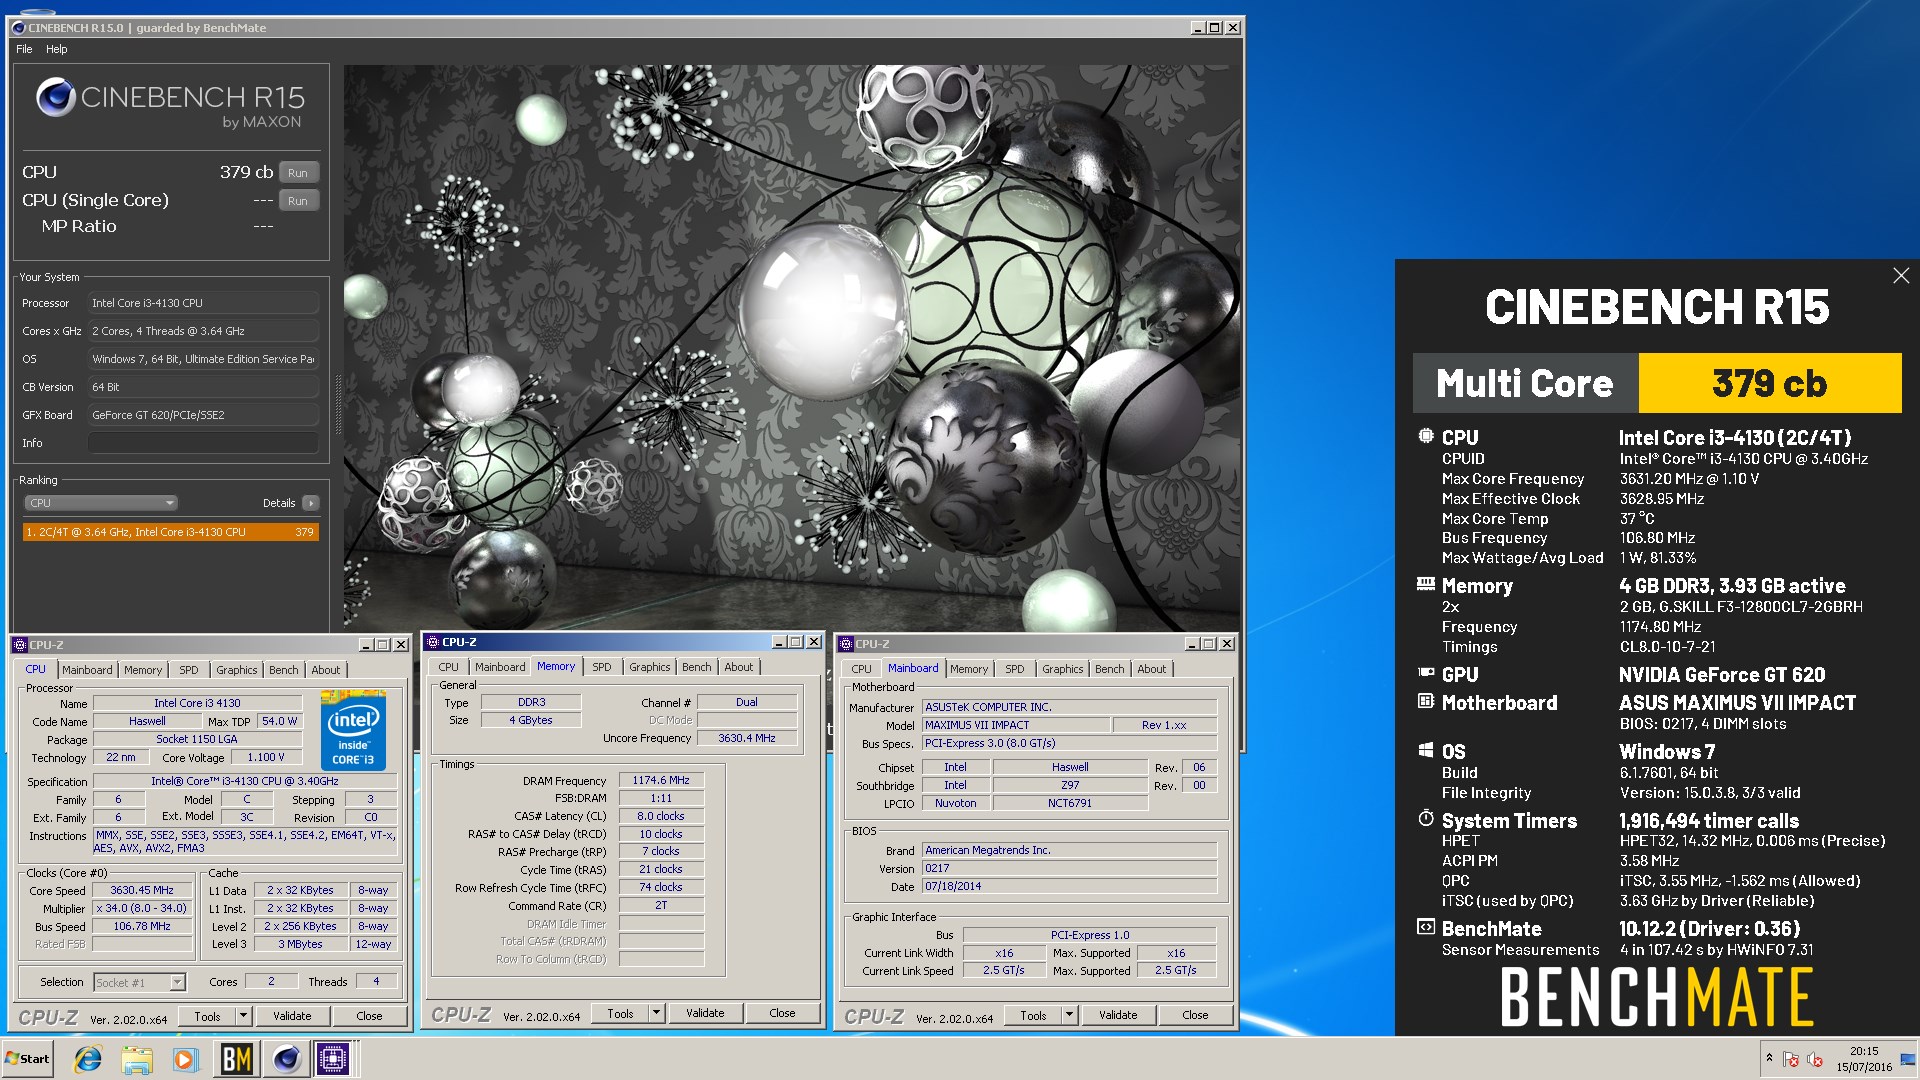Click Validate in left CPU-Z window
This screenshot has width=1920, height=1080.
(292, 1016)
